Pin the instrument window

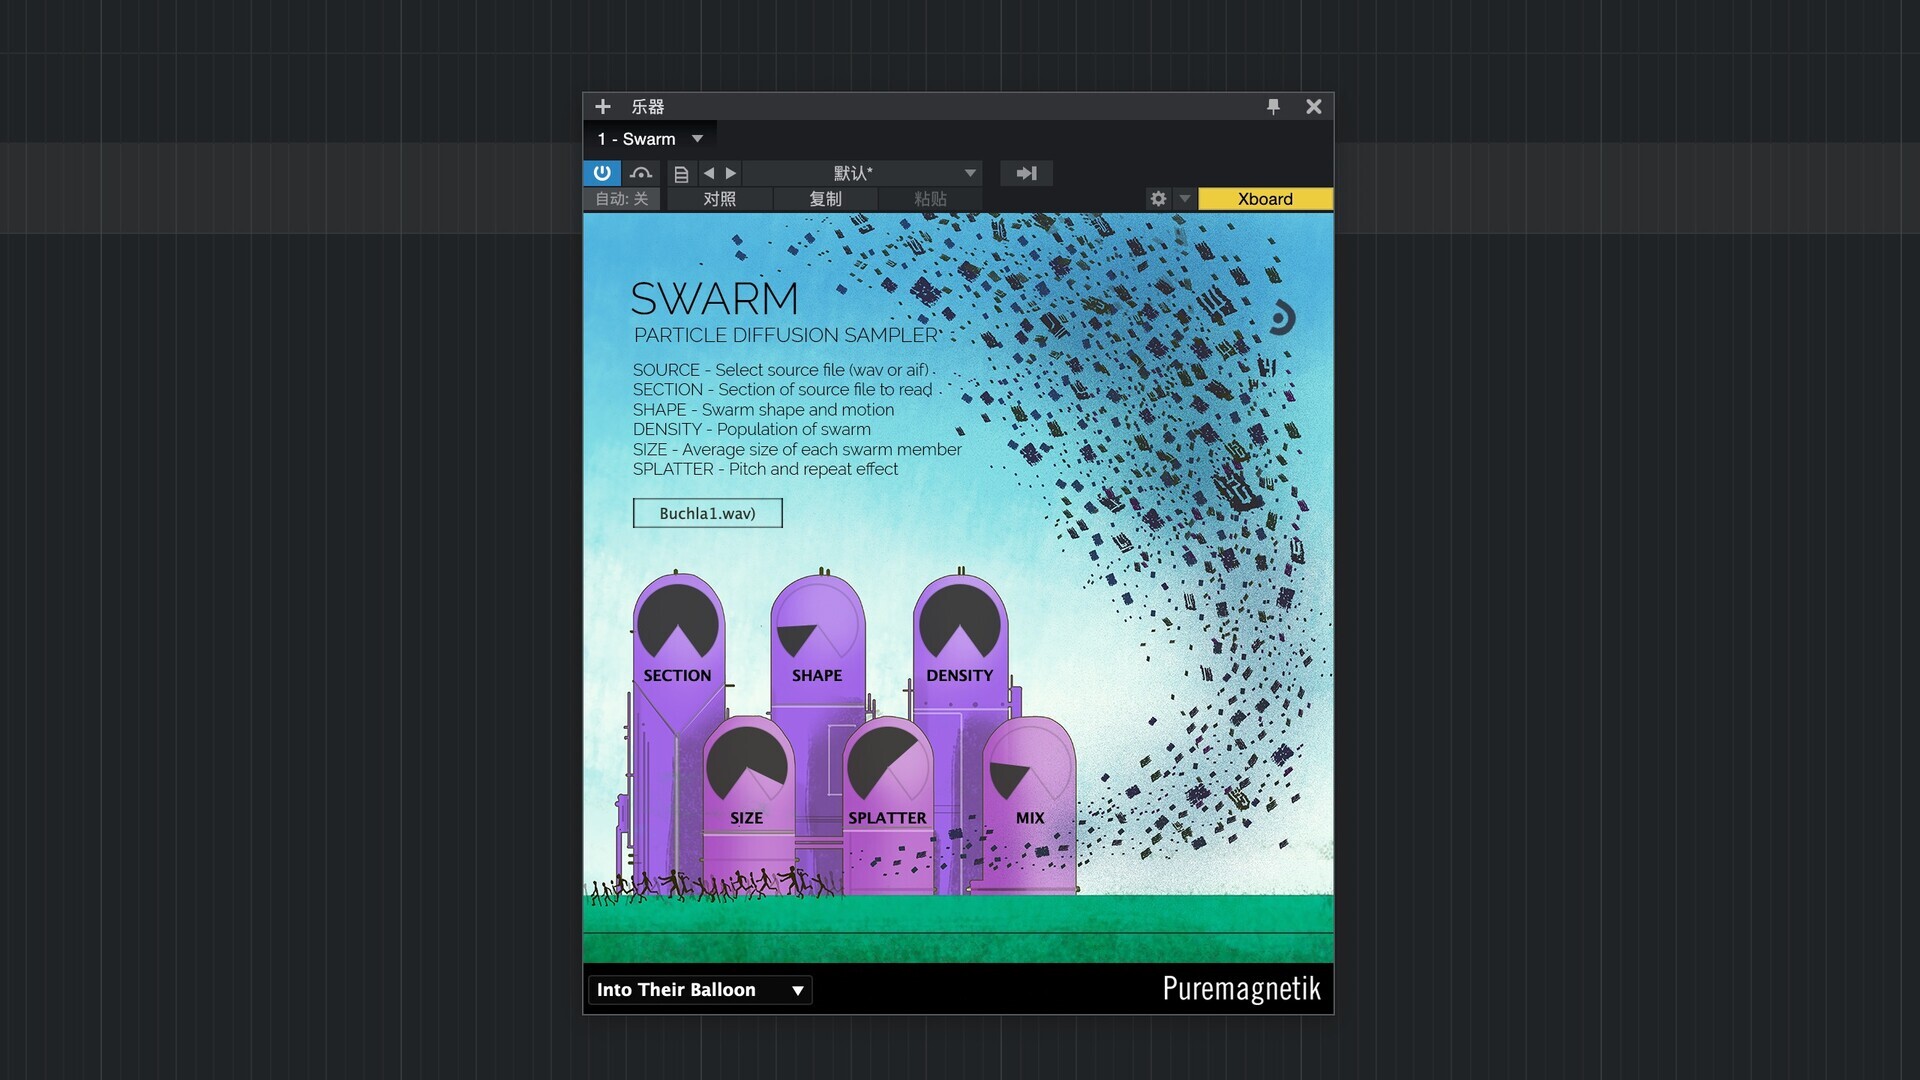[x=1273, y=106]
